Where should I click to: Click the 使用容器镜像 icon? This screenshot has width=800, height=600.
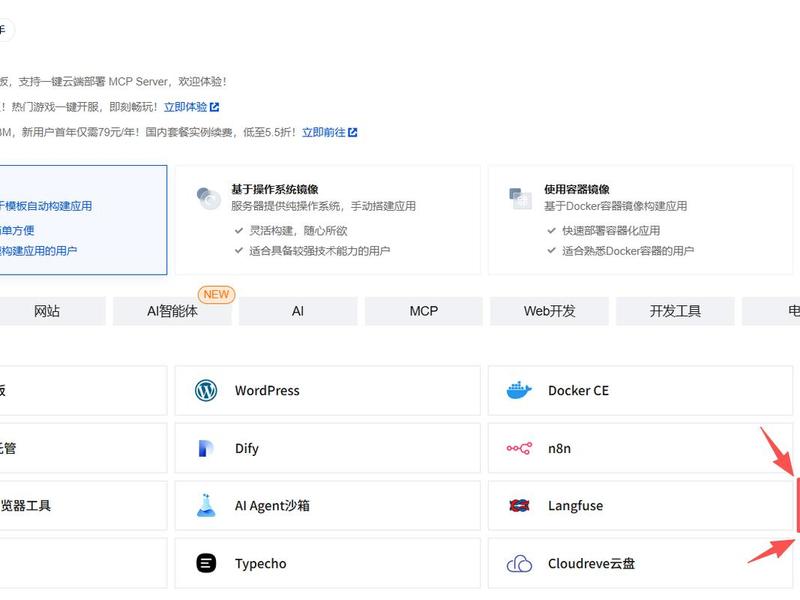(520, 198)
